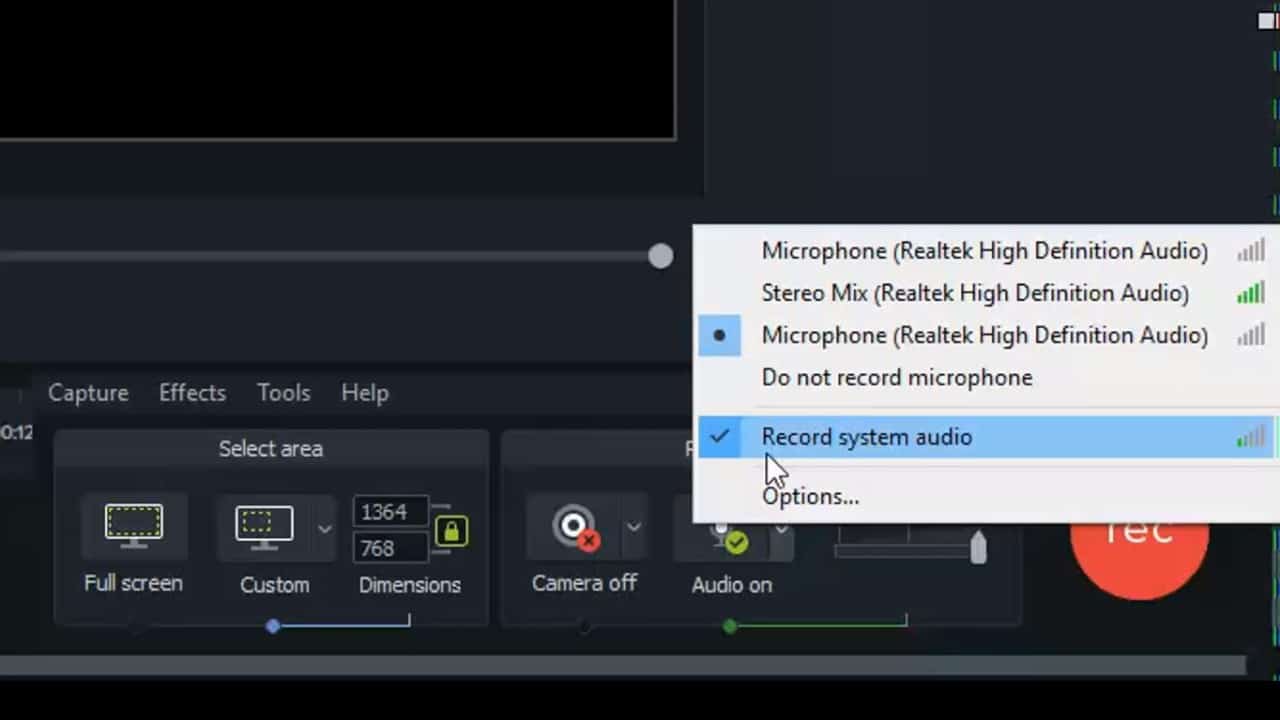The width and height of the screenshot is (1280, 720).
Task: Expand the camera selection dropdown
Action: pos(634,527)
